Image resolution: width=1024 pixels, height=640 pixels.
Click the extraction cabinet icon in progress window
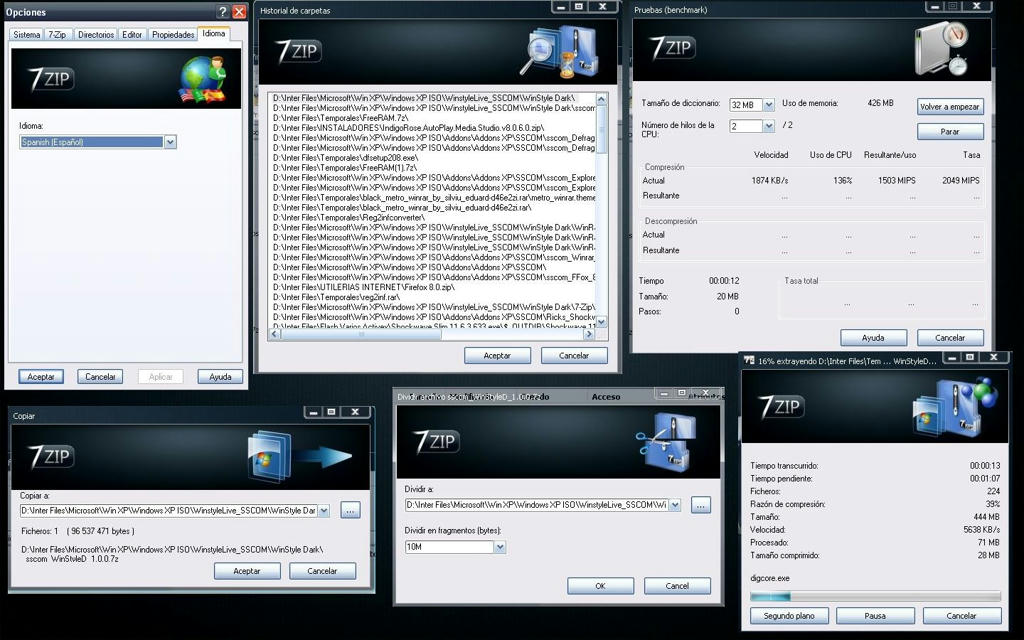click(x=954, y=407)
